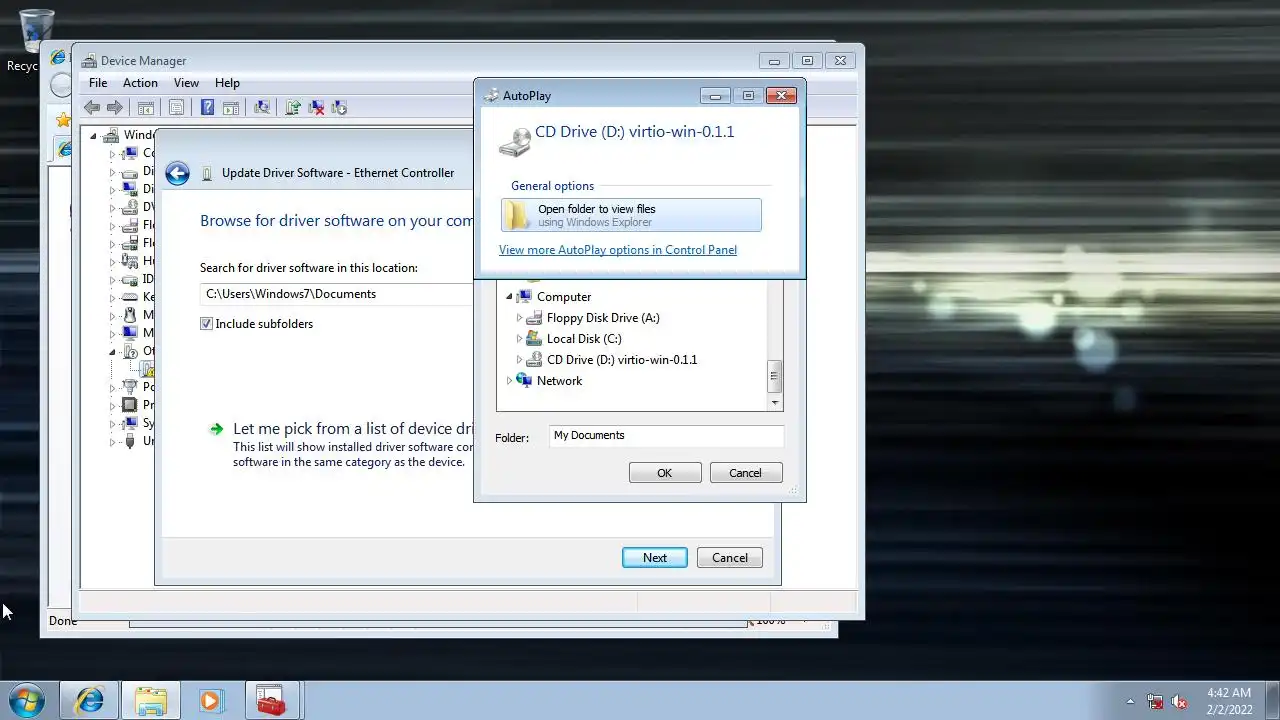Click Next in the Update Driver Software wizard
The height and width of the screenshot is (720, 1280).
[x=655, y=558]
